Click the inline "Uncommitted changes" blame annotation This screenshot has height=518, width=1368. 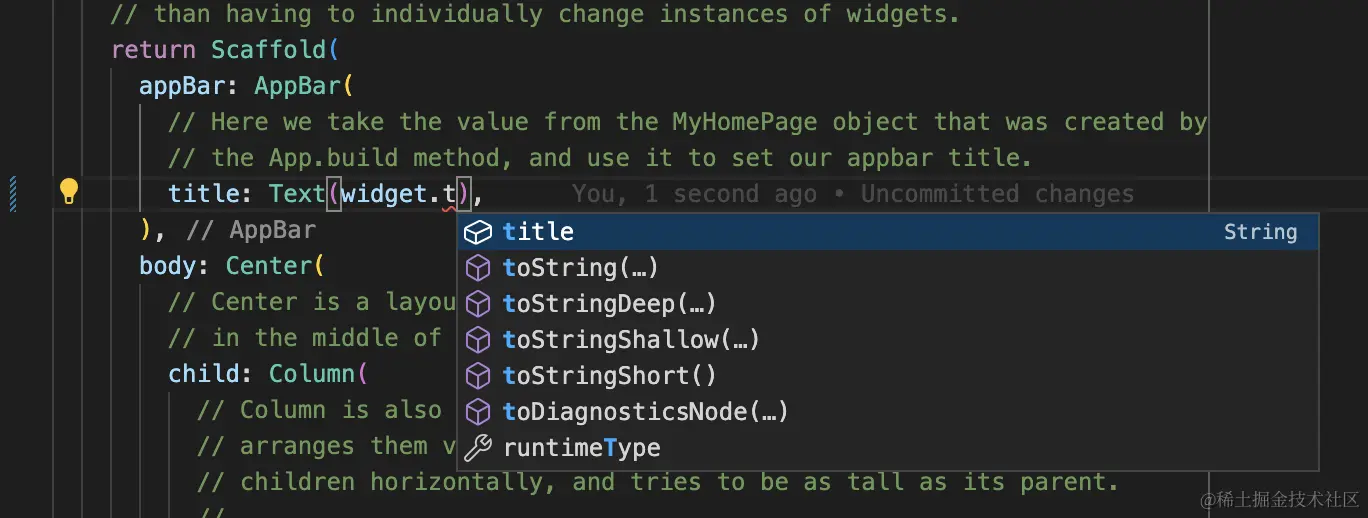(997, 194)
